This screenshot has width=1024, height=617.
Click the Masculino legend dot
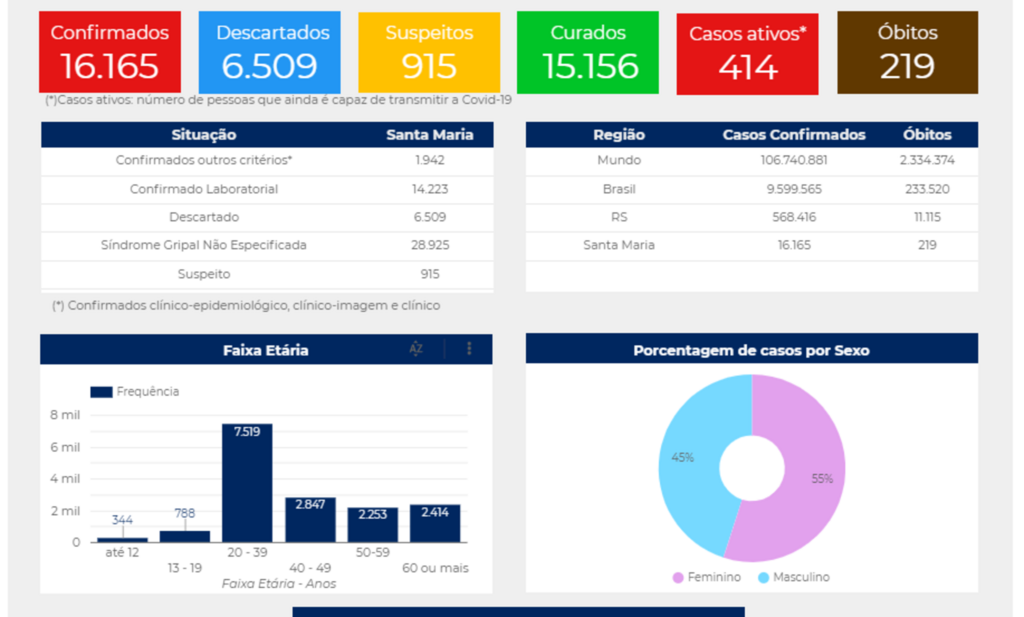(764, 578)
